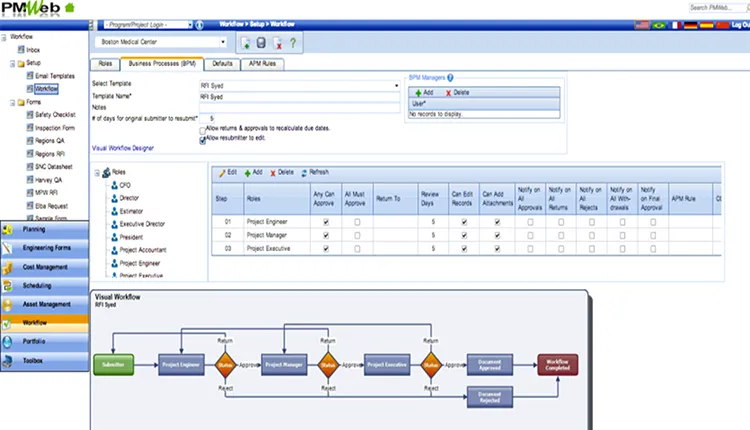Viewport: 750px width, 430px height.
Task: Switch to the Defaults tab
Action: pos(223,63)
